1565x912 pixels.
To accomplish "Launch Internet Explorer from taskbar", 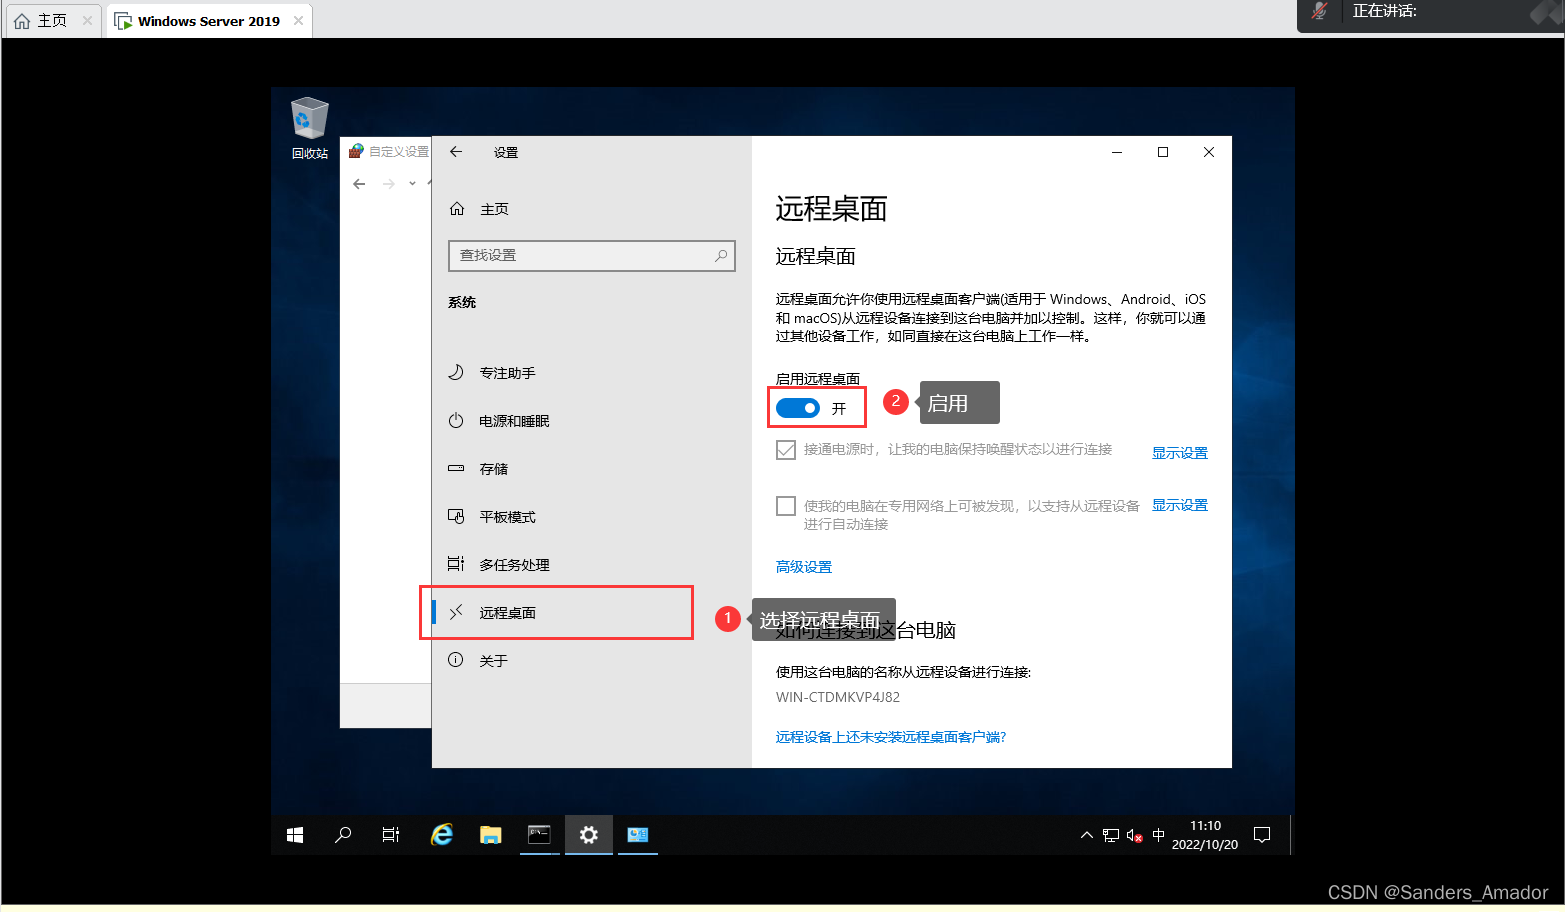I will point(441,835).
